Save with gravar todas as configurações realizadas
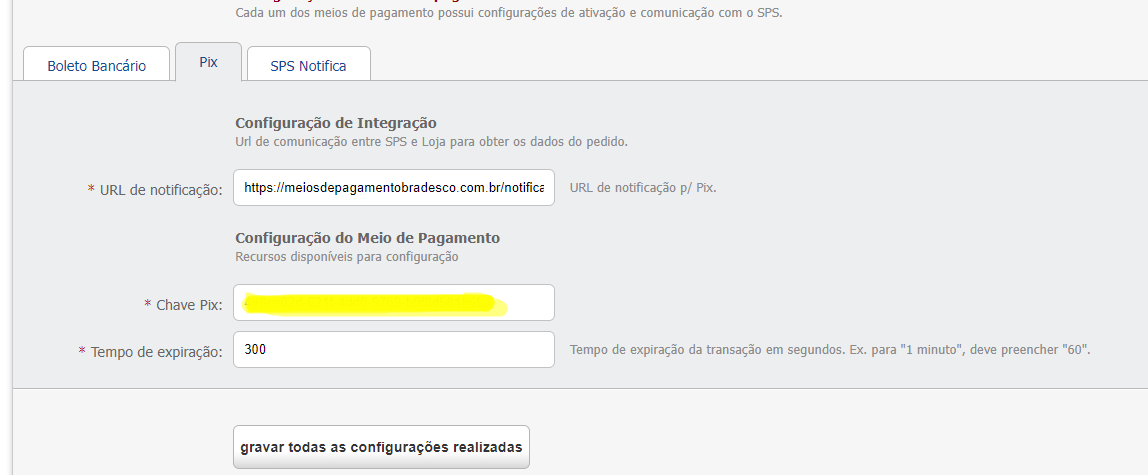Screen dimensions: 1148x475 (x=381, y=446)
